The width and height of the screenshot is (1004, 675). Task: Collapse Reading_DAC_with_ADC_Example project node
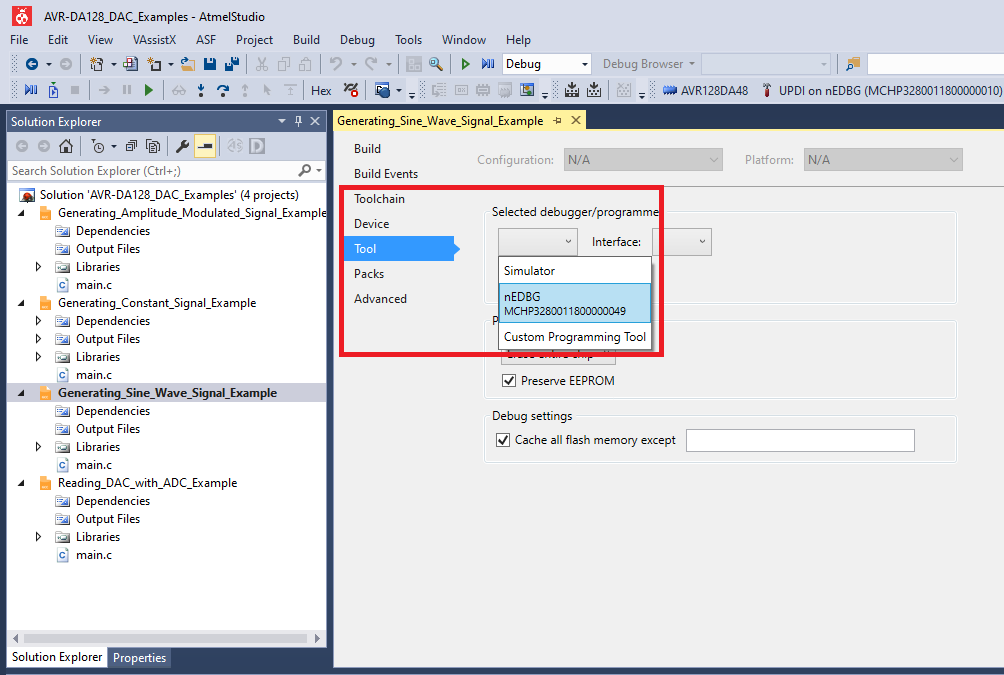(x=21, y=483)
